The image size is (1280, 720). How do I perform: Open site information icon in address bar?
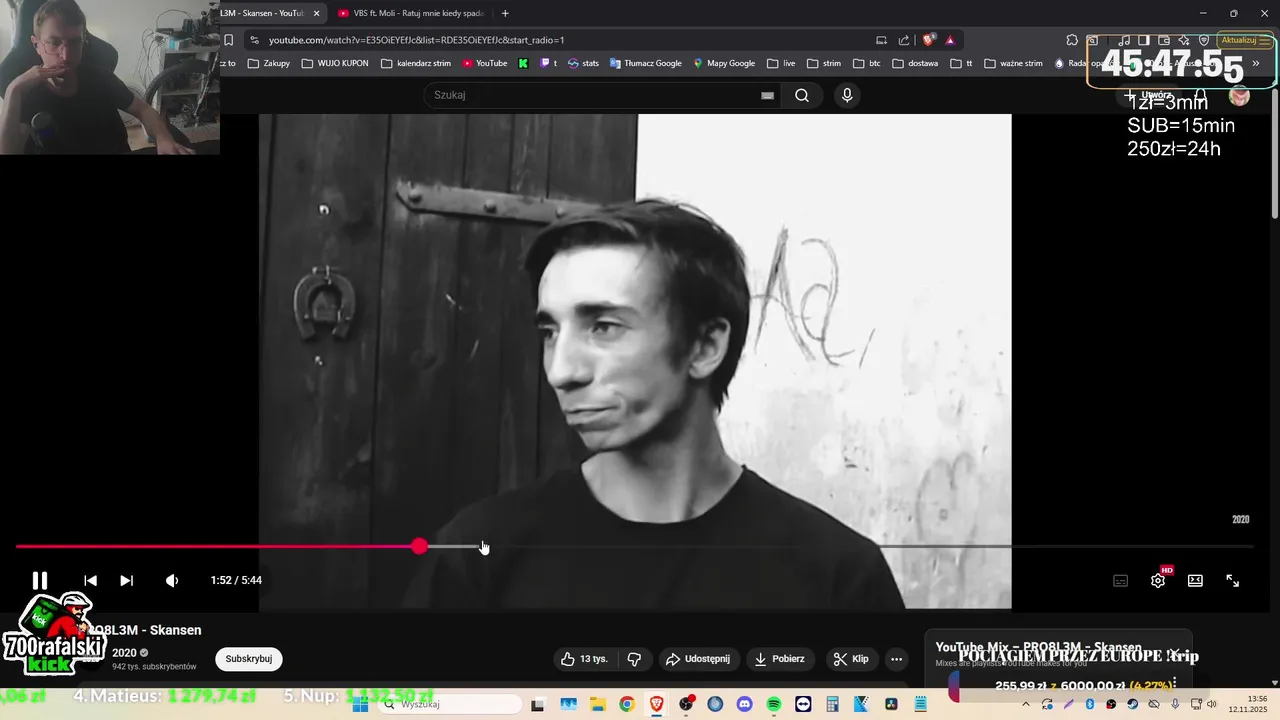point(254,40)
